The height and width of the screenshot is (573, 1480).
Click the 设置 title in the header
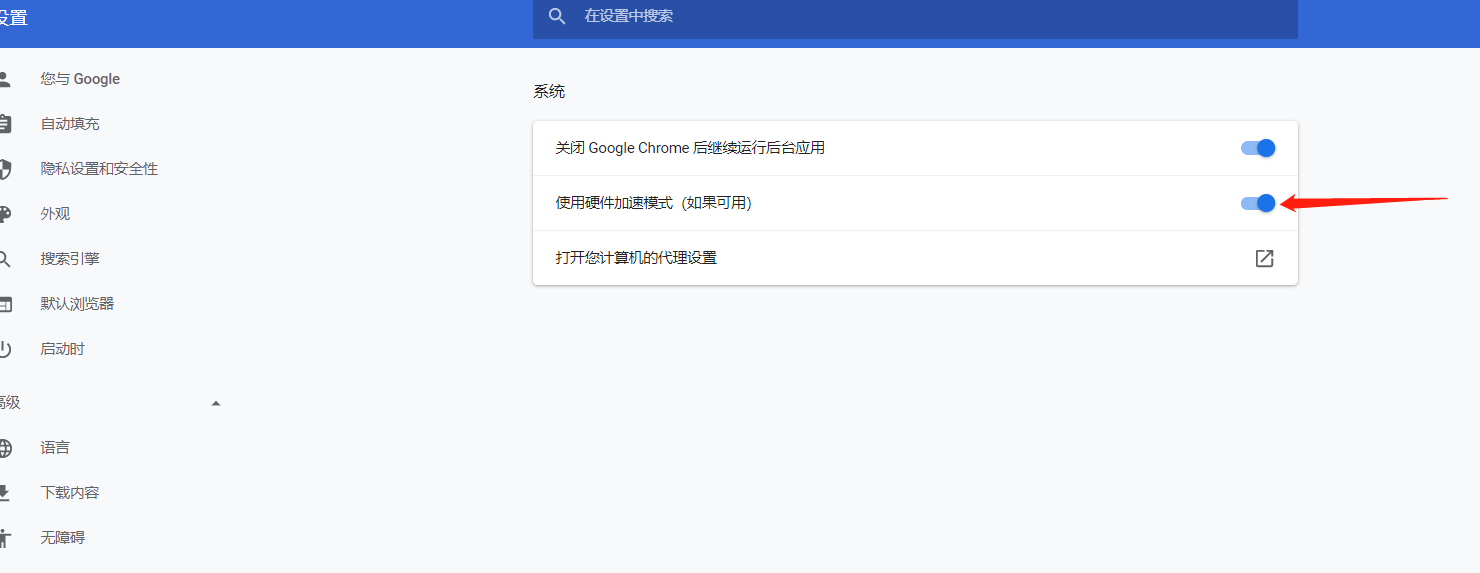(13, 18)
